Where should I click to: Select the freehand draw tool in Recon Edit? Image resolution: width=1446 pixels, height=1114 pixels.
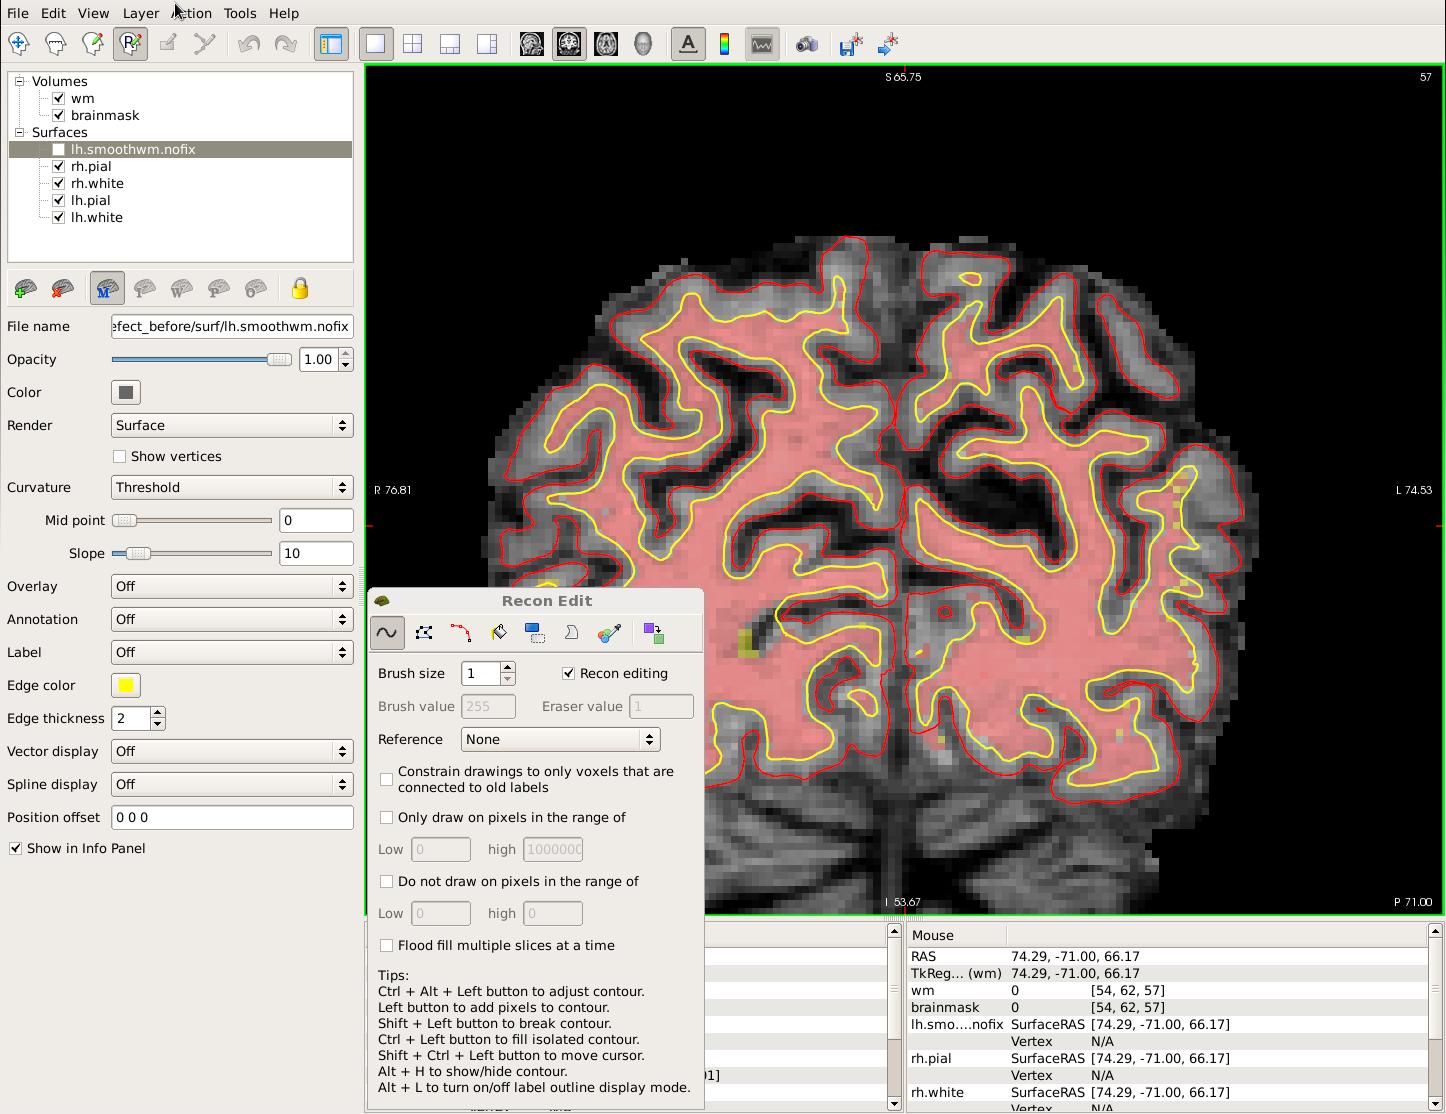point(387,633)
